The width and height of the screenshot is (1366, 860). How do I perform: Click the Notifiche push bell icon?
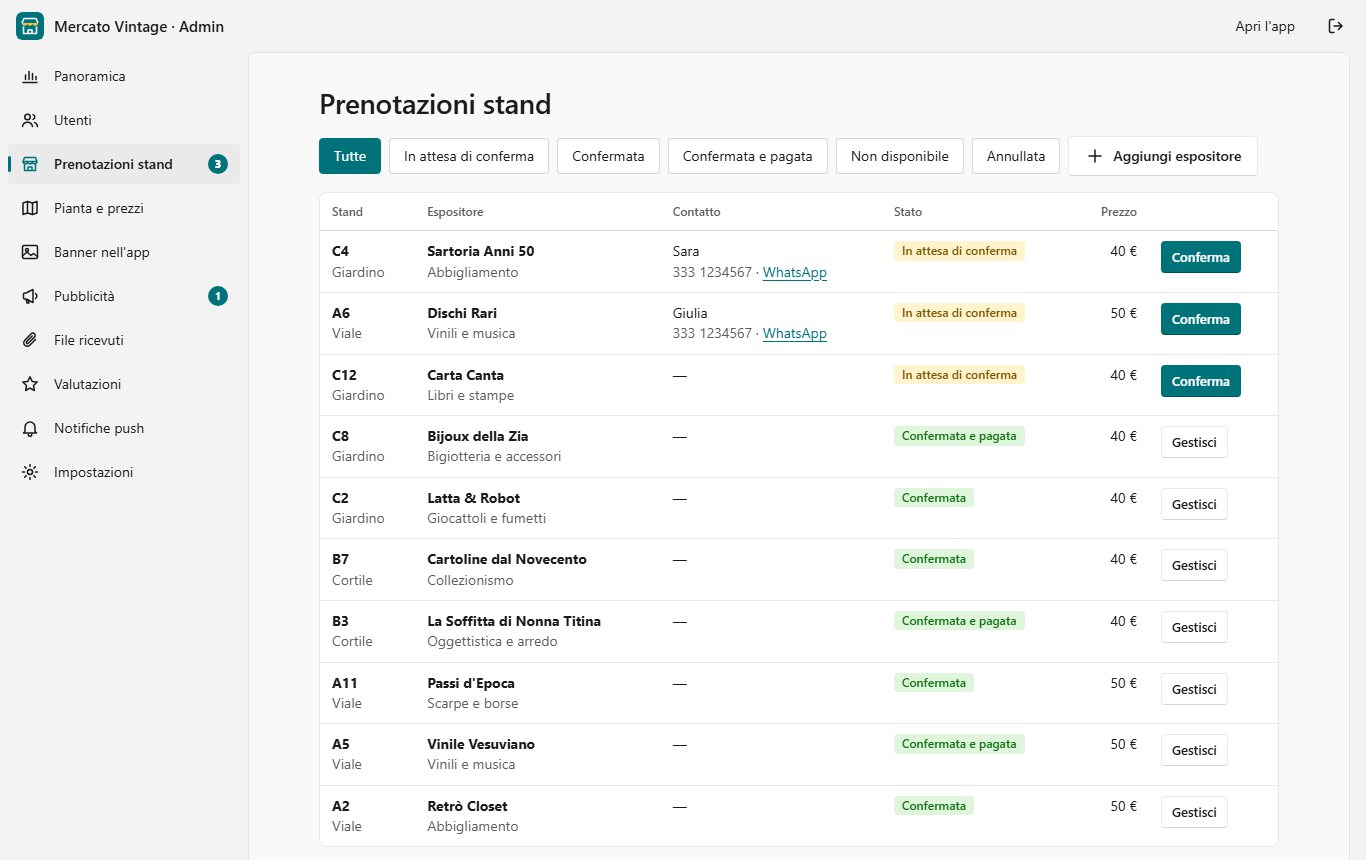(30, 428)
